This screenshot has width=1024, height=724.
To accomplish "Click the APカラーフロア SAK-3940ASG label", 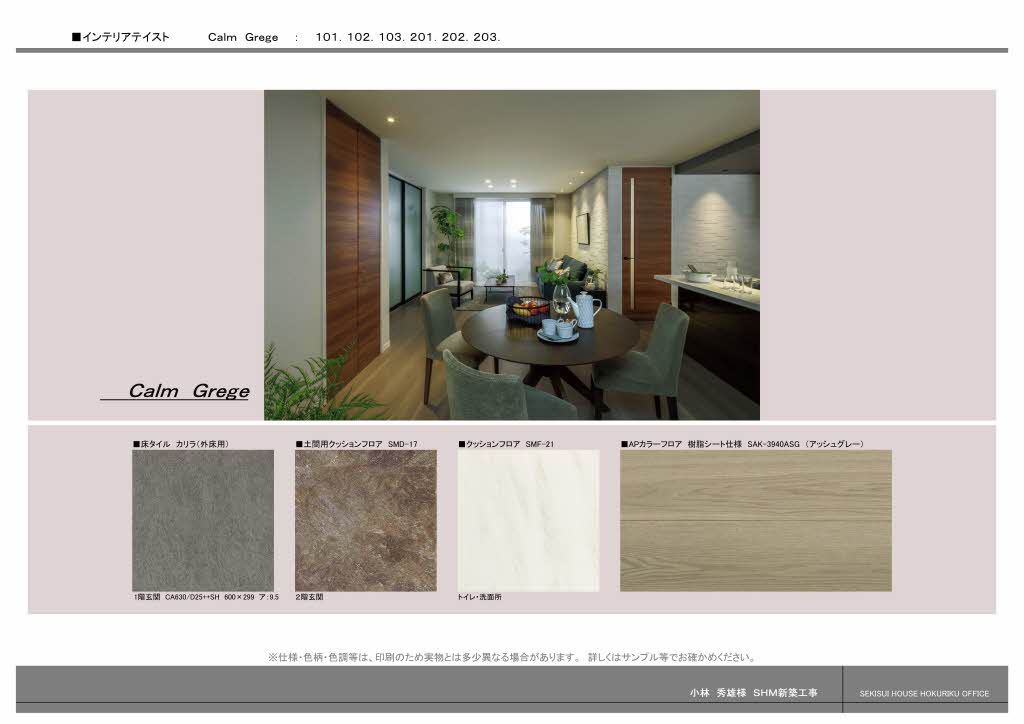I will (741, 442).
